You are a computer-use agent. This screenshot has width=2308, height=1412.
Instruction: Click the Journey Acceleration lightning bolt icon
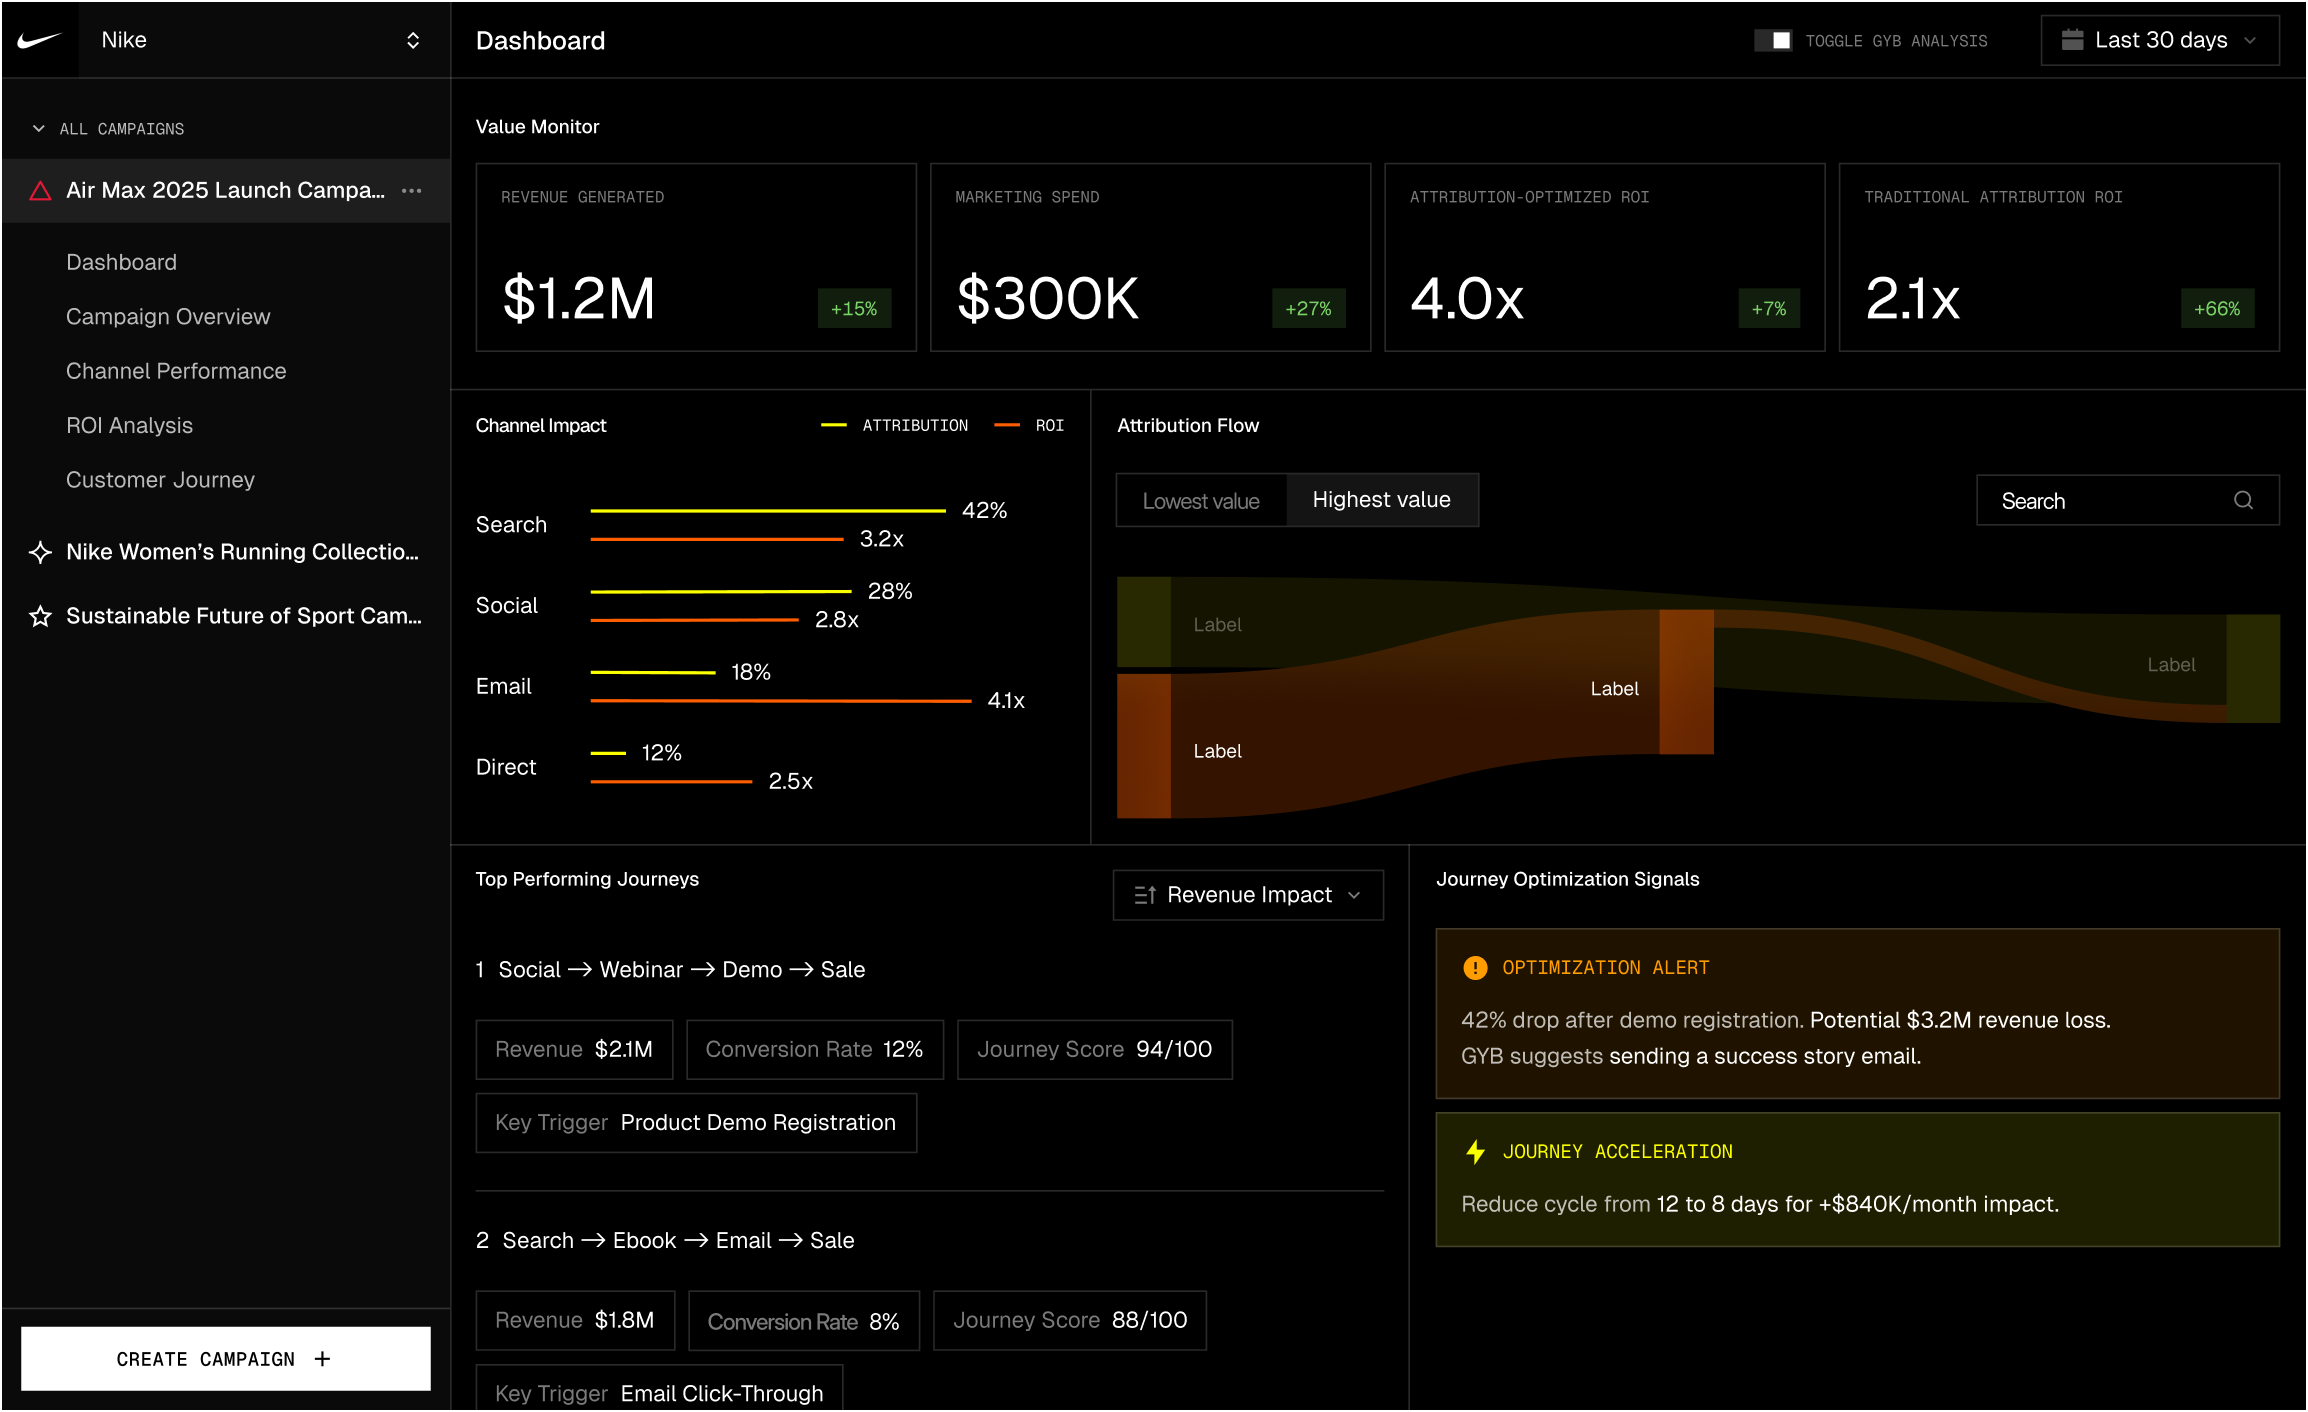(1474, 1152)
